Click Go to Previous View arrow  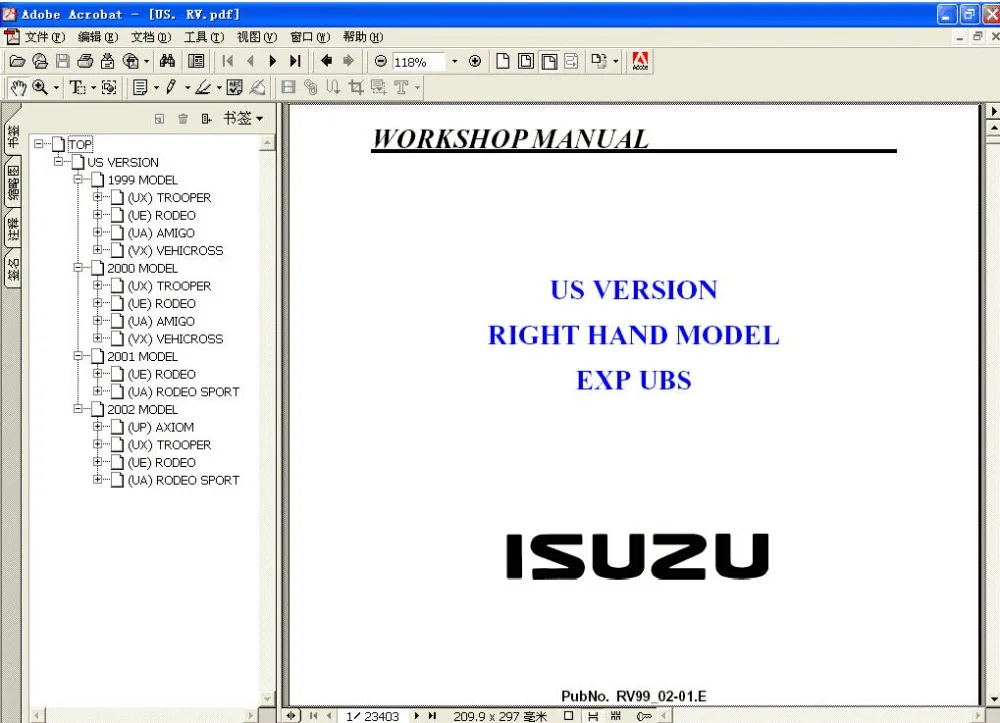(327, 61)
